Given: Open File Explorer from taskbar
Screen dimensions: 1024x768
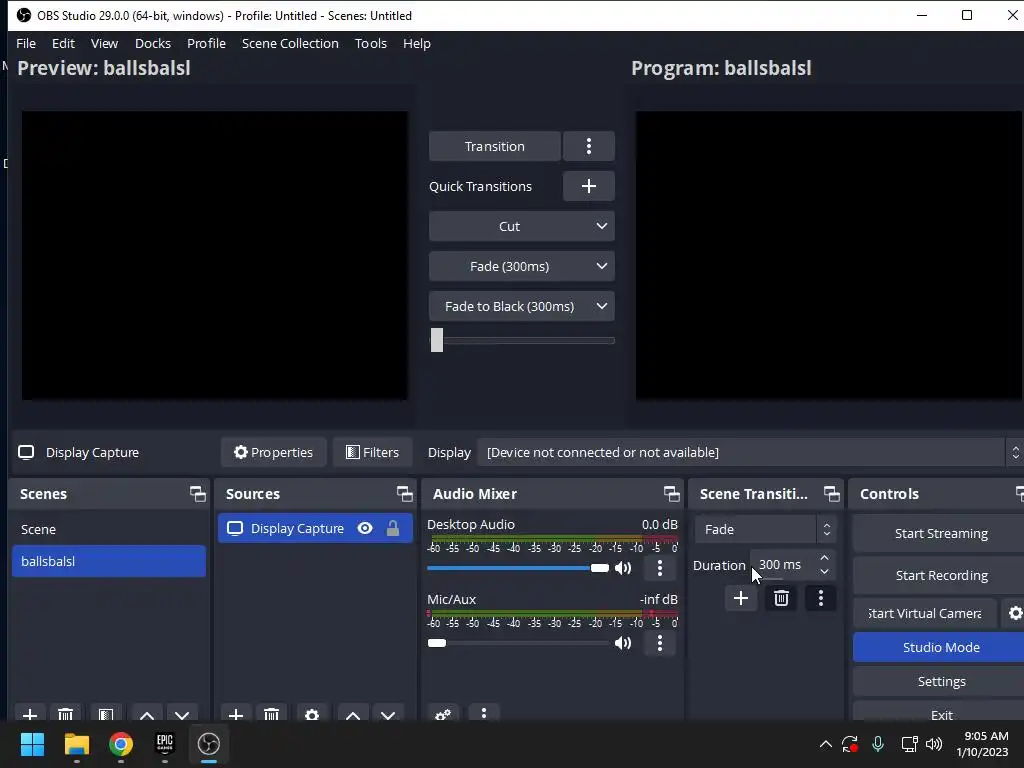Looking at the screenshot, I should point(76,744).
